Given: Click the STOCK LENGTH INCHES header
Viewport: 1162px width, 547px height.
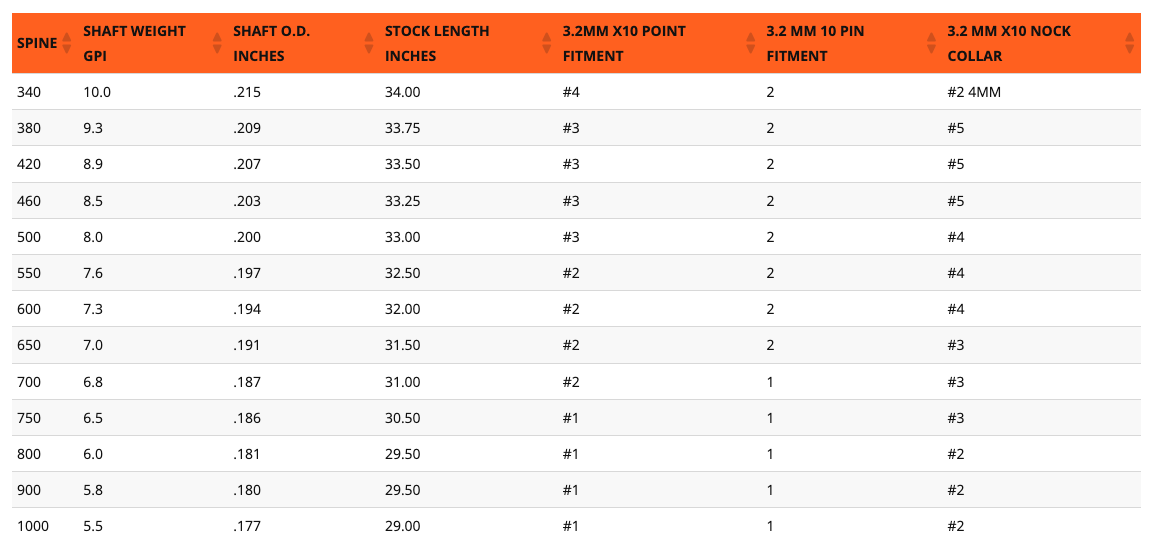Looking at the screenshot, I should [x=437, y=43].
